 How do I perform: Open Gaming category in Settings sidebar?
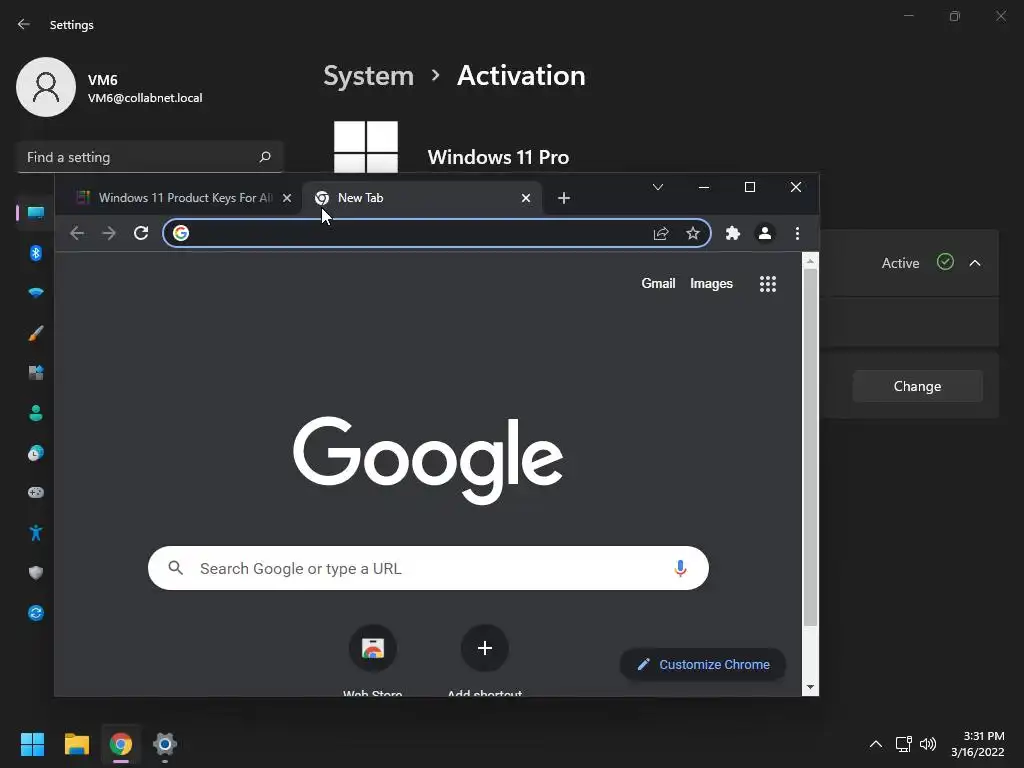point(36,492)
